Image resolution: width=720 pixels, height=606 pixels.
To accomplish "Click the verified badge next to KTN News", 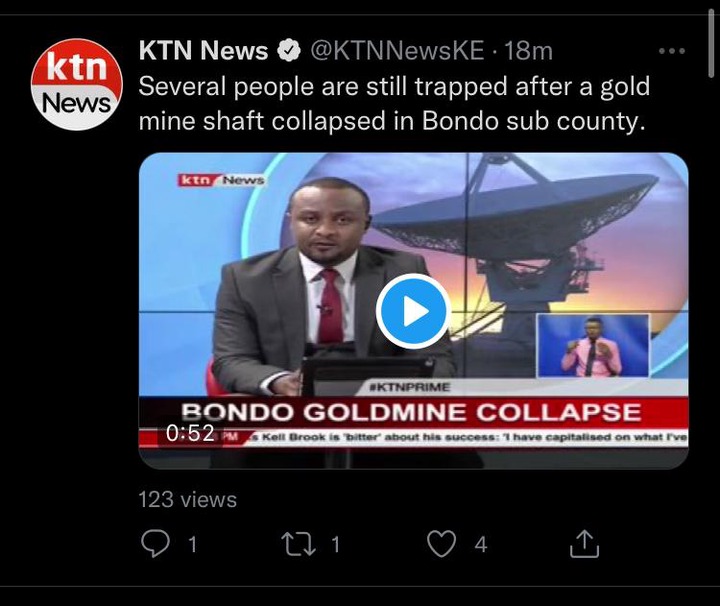I will 288,50.
